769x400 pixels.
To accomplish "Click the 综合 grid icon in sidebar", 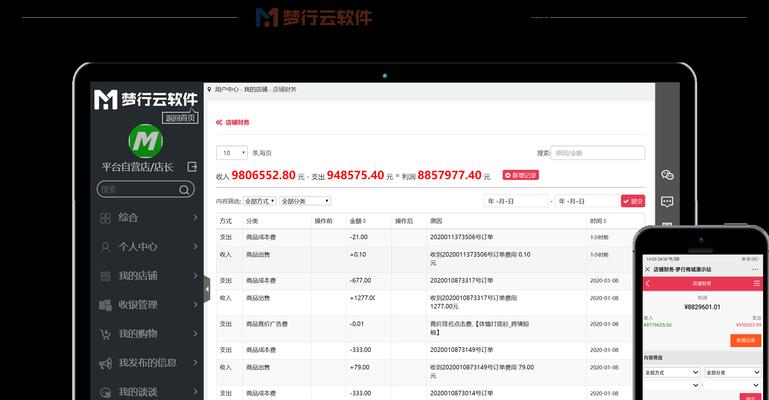I will point(105,218).
